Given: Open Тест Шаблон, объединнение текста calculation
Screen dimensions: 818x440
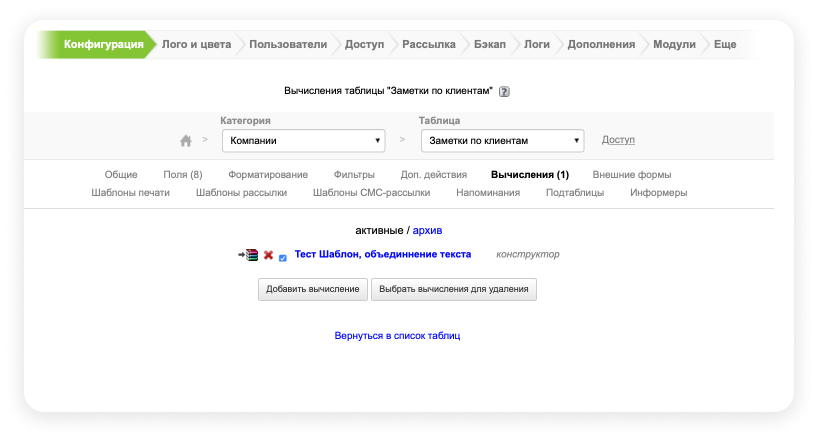Looking at the screenshot, I should pyautogui.click(x=382, y=254).
